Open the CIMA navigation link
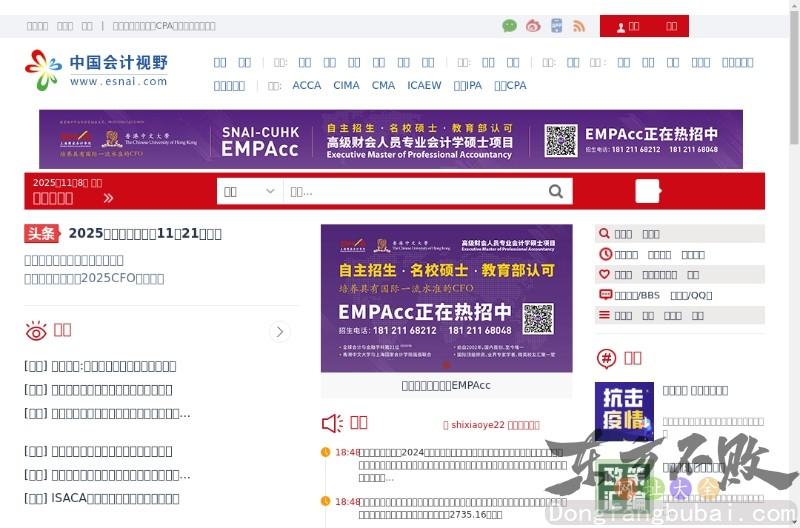The width and height of the screenshot is (800, 528). pyautogui.click(x=346, y=86)
